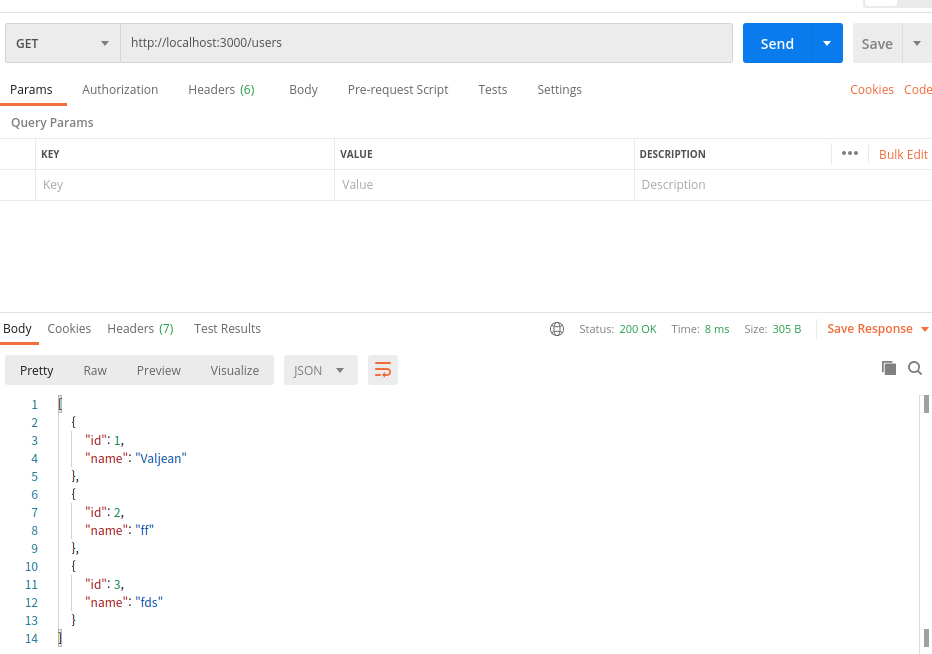Open the HTTP method GET dropdown
This screenshot has width=932, height=654.
point(63,43)
